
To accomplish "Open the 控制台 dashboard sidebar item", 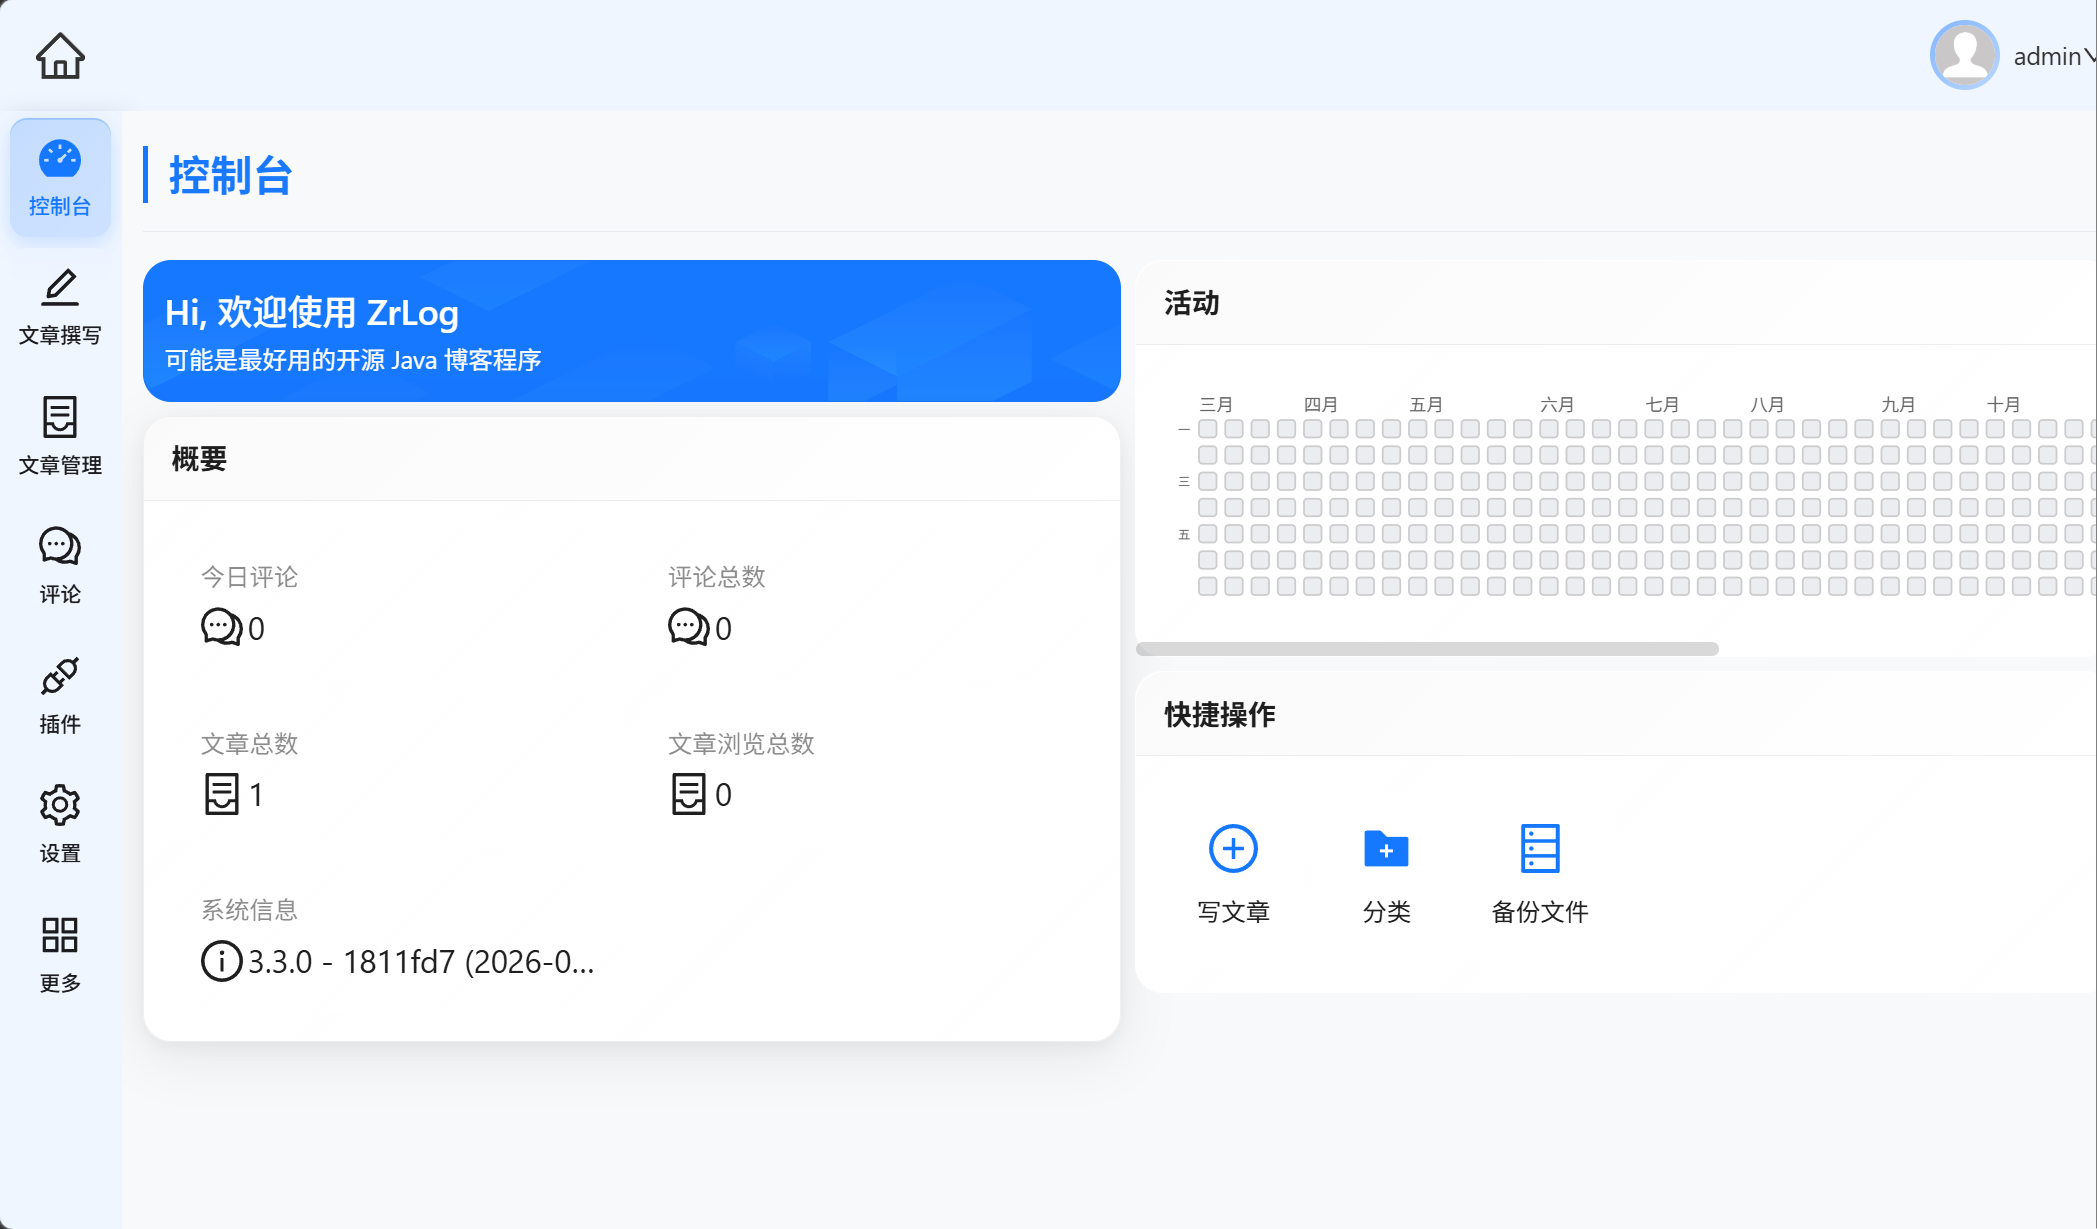I will (x=60, y=178).
